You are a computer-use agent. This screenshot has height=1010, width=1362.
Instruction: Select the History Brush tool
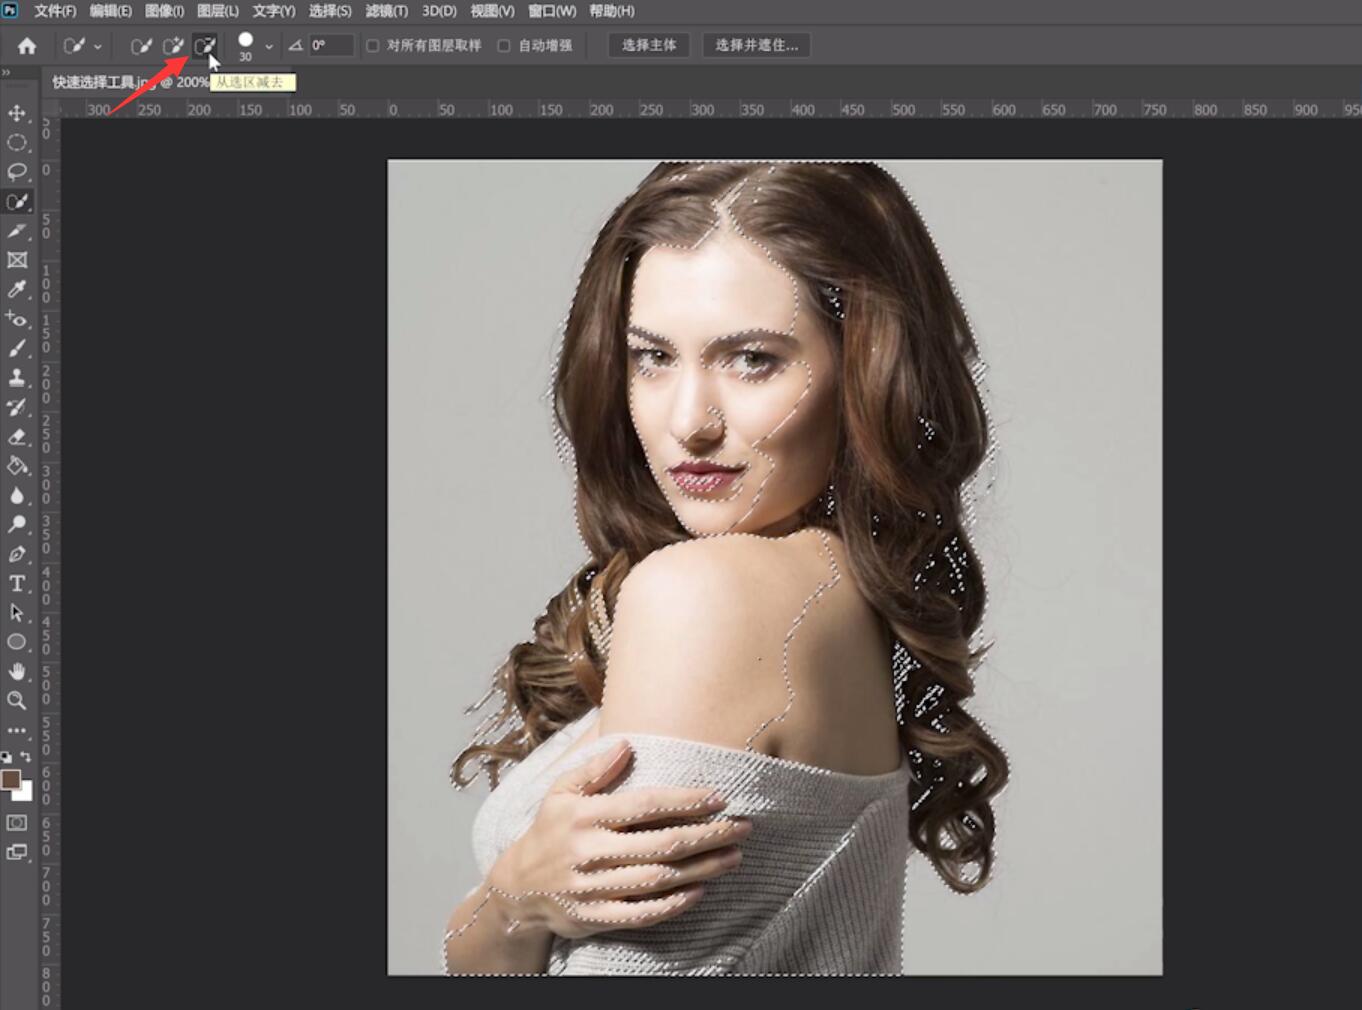[17, 407]
